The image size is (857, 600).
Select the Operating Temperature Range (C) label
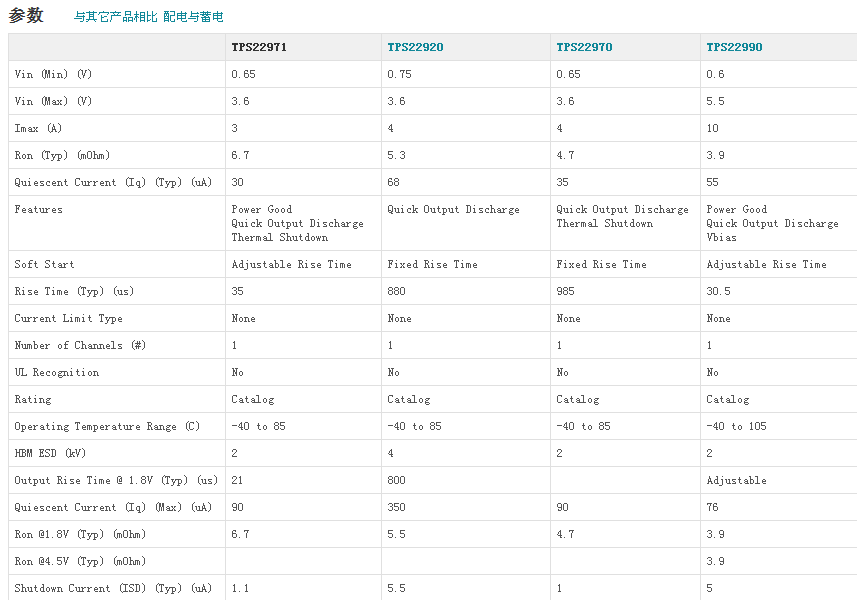click(107, 426)
